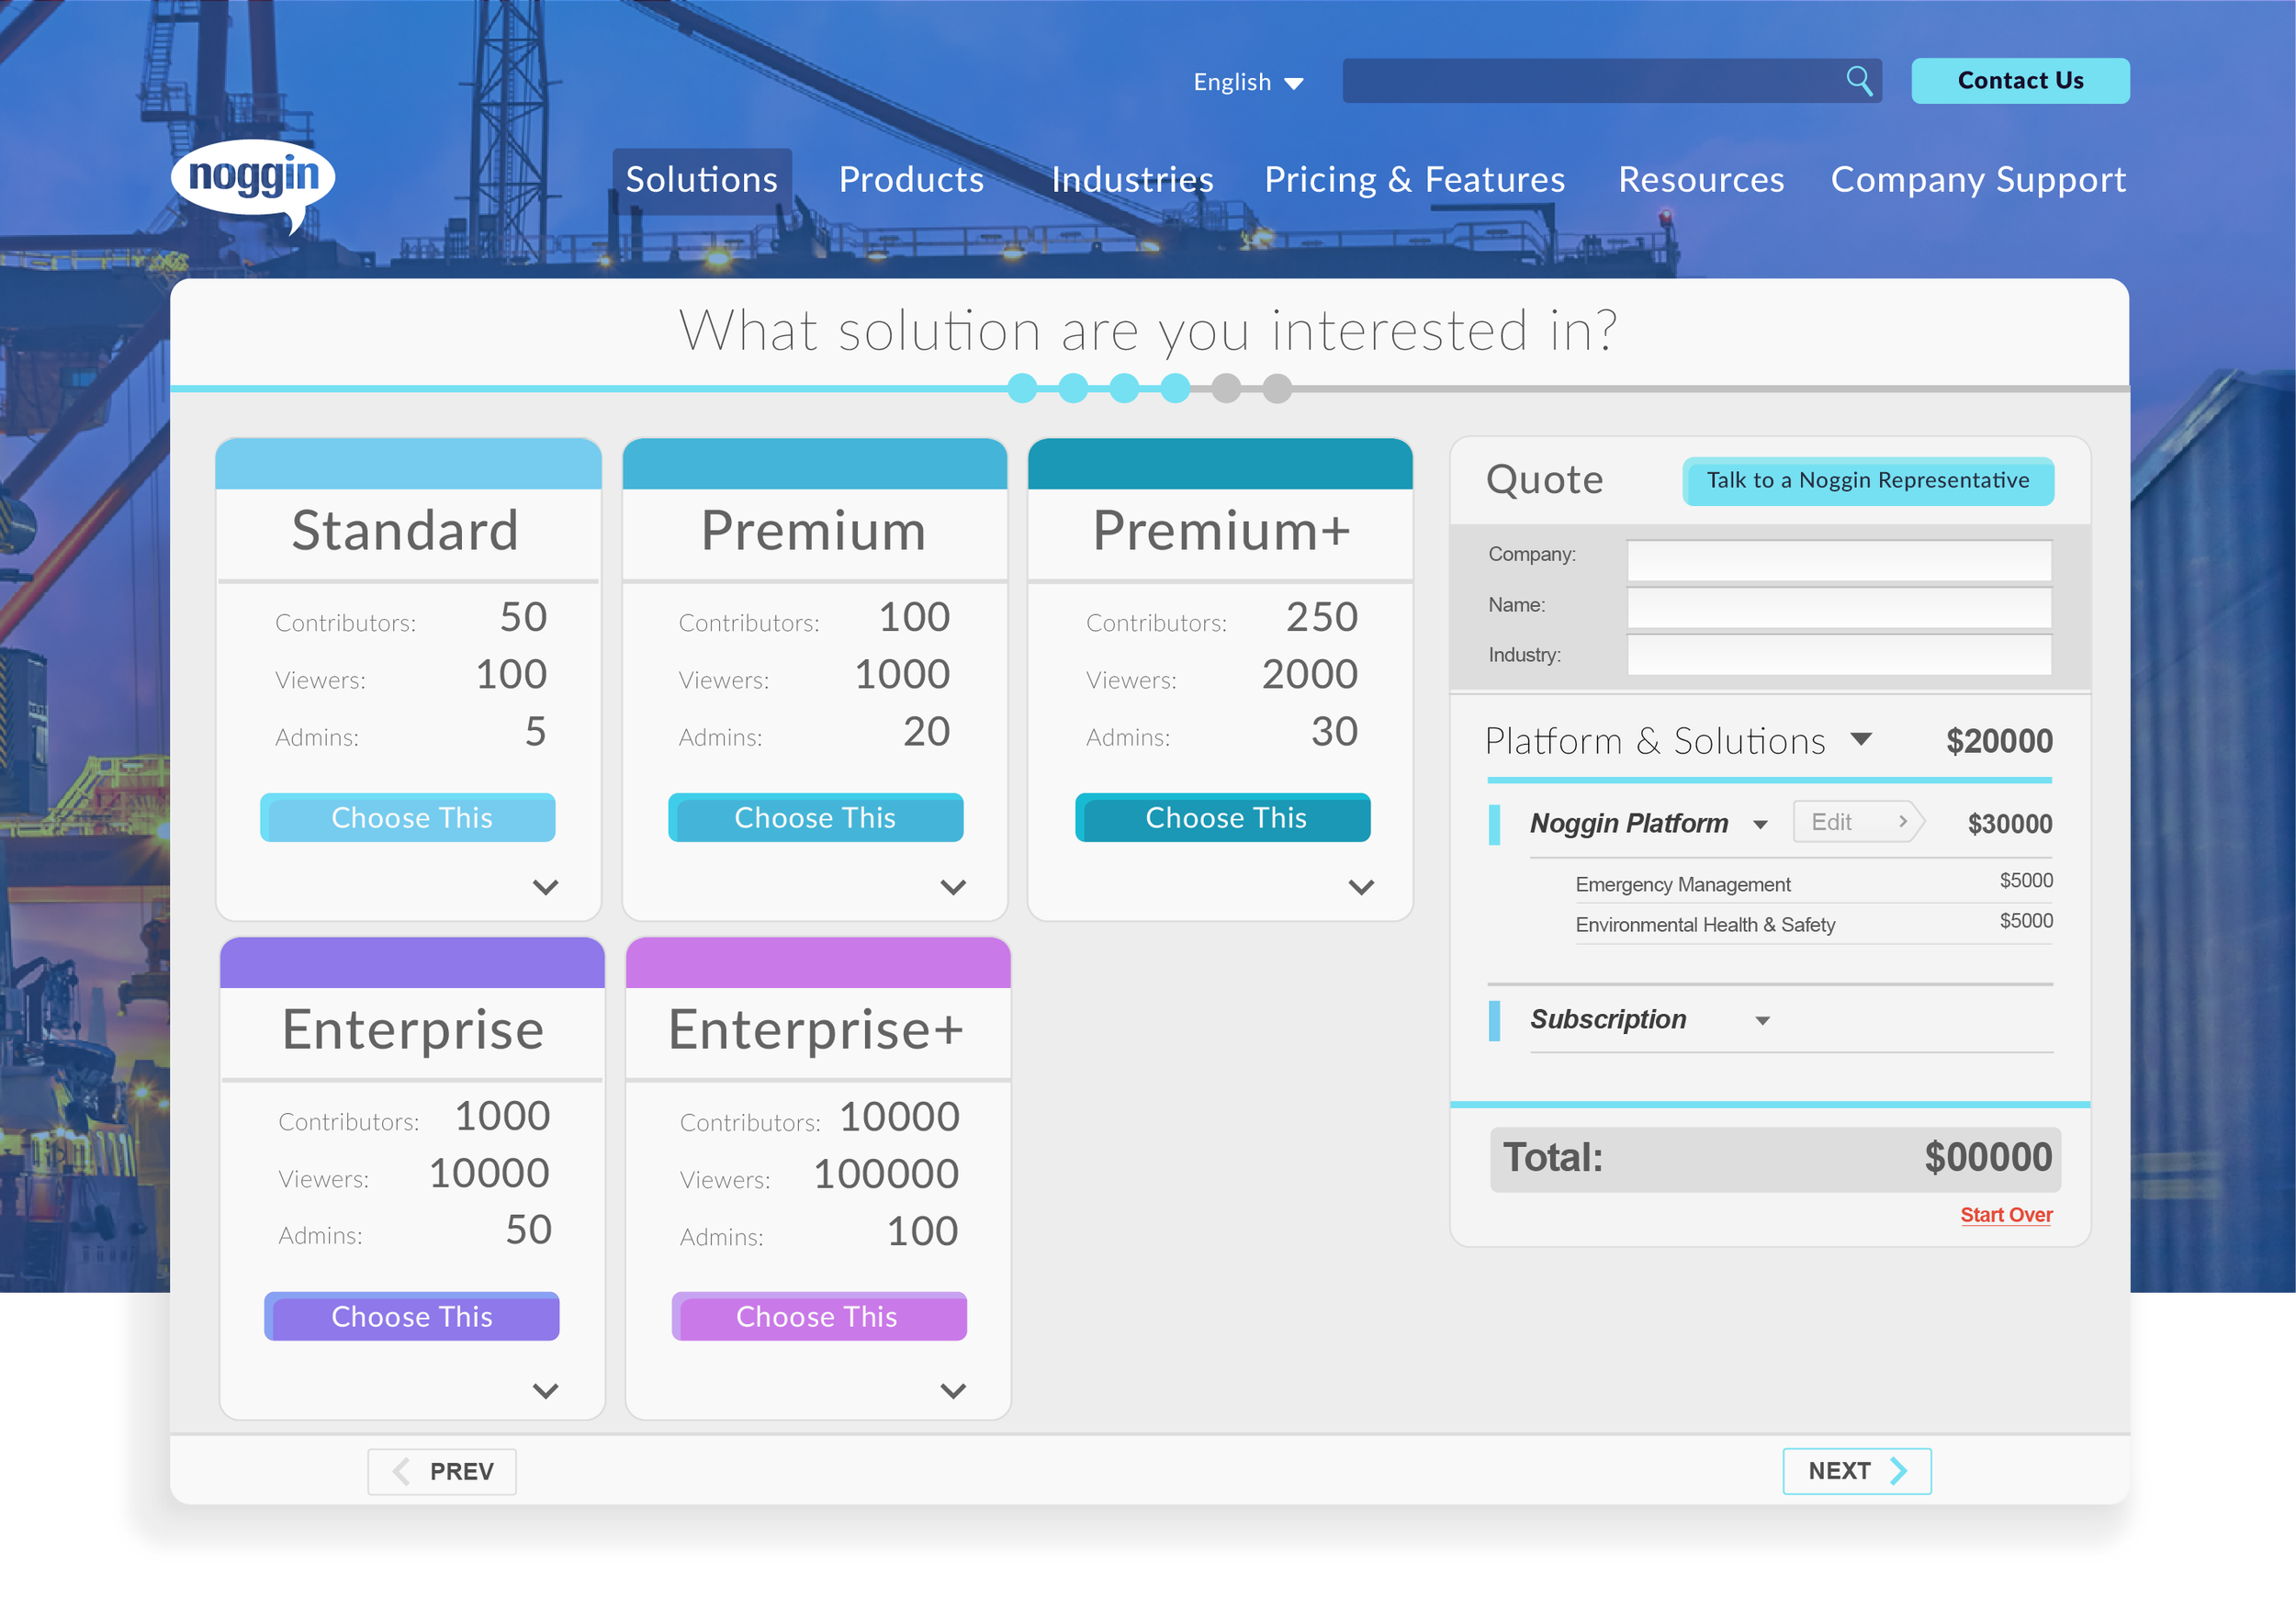
Task: Click the fourth progress dot indicator
Action: click(x=1175, y=389)
